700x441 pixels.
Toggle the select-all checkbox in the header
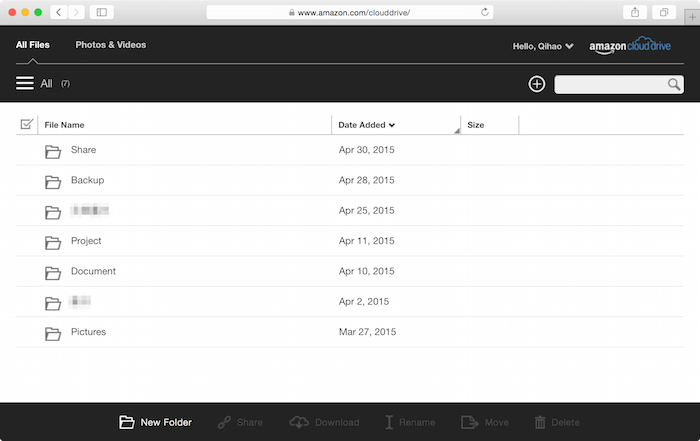[x=27, y=124]
